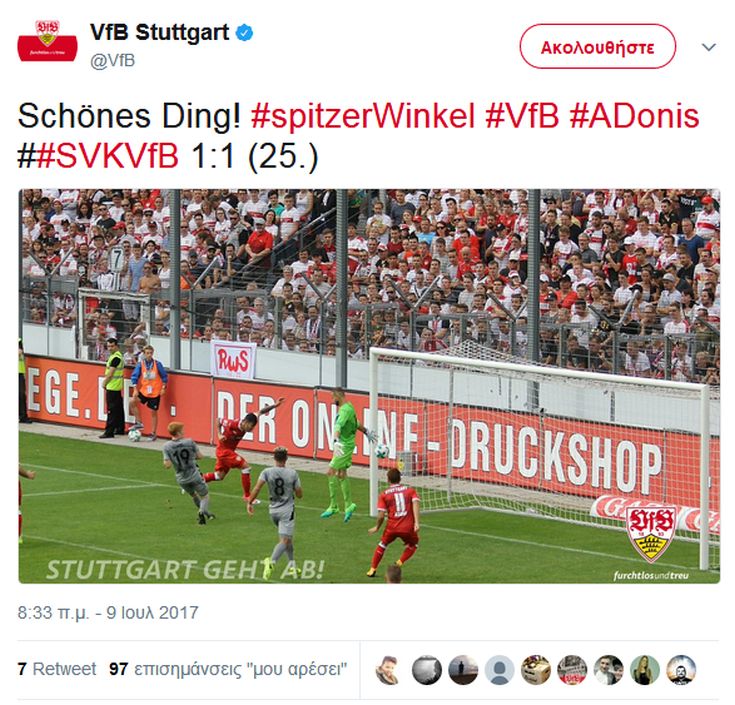This screenshot has height=705, width=735.
Task: Open the #SVKVfB hashtag link
Action: (x=107, y=155)
